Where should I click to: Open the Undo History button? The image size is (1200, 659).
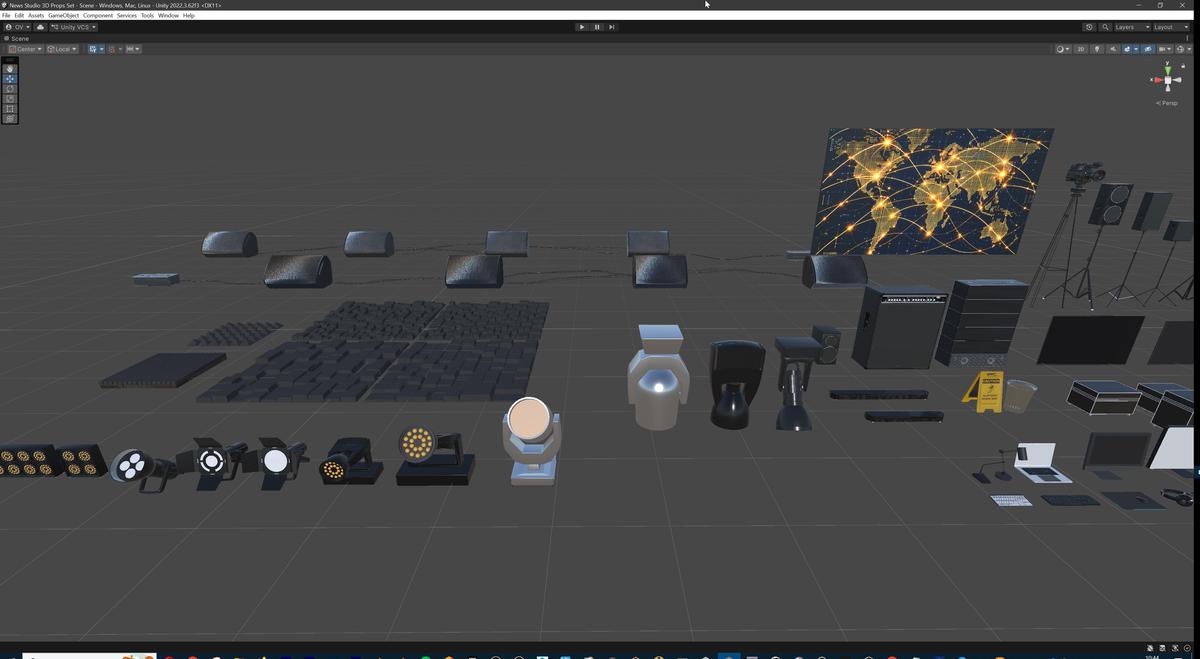[x=1089, y=27]
